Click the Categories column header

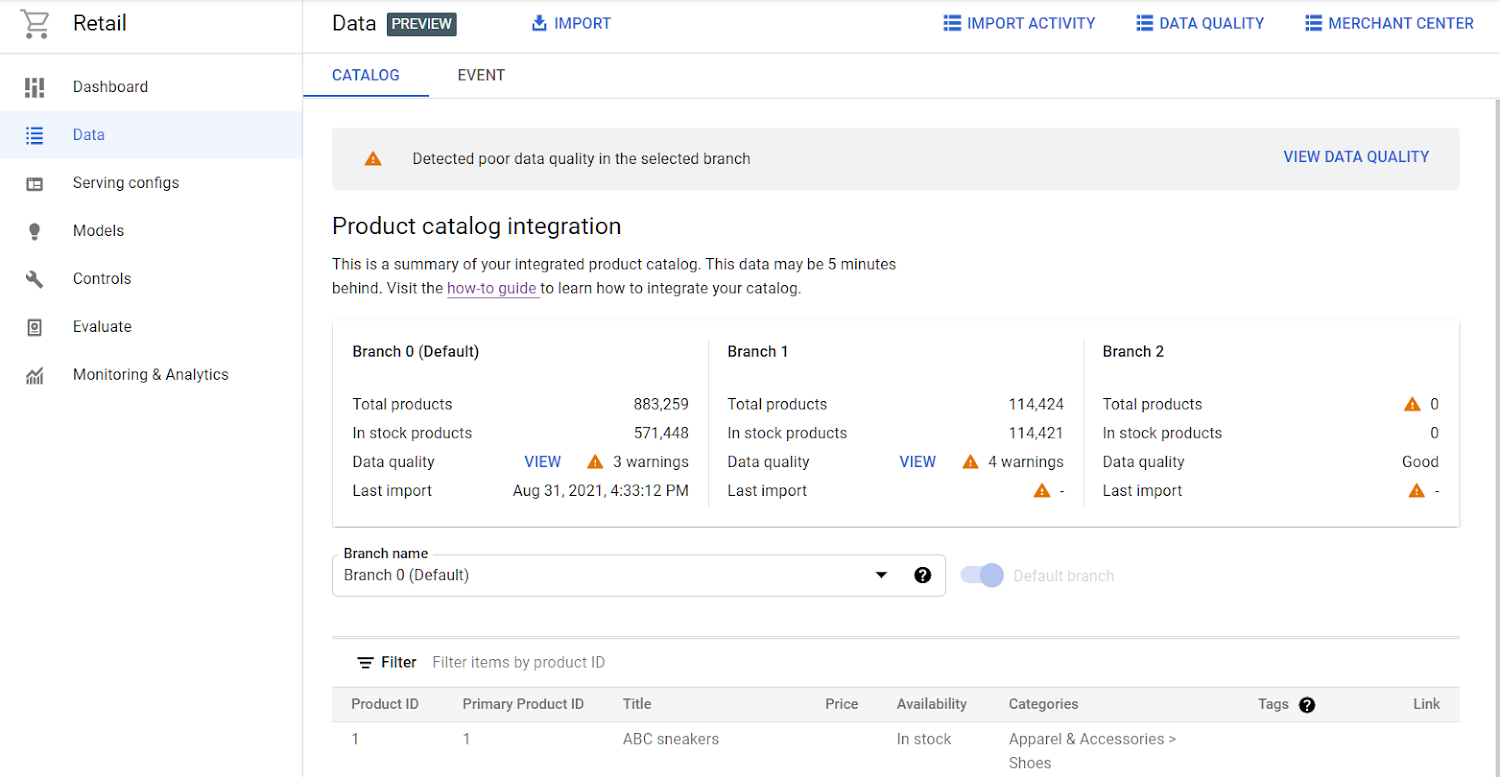pos(1044,704)
